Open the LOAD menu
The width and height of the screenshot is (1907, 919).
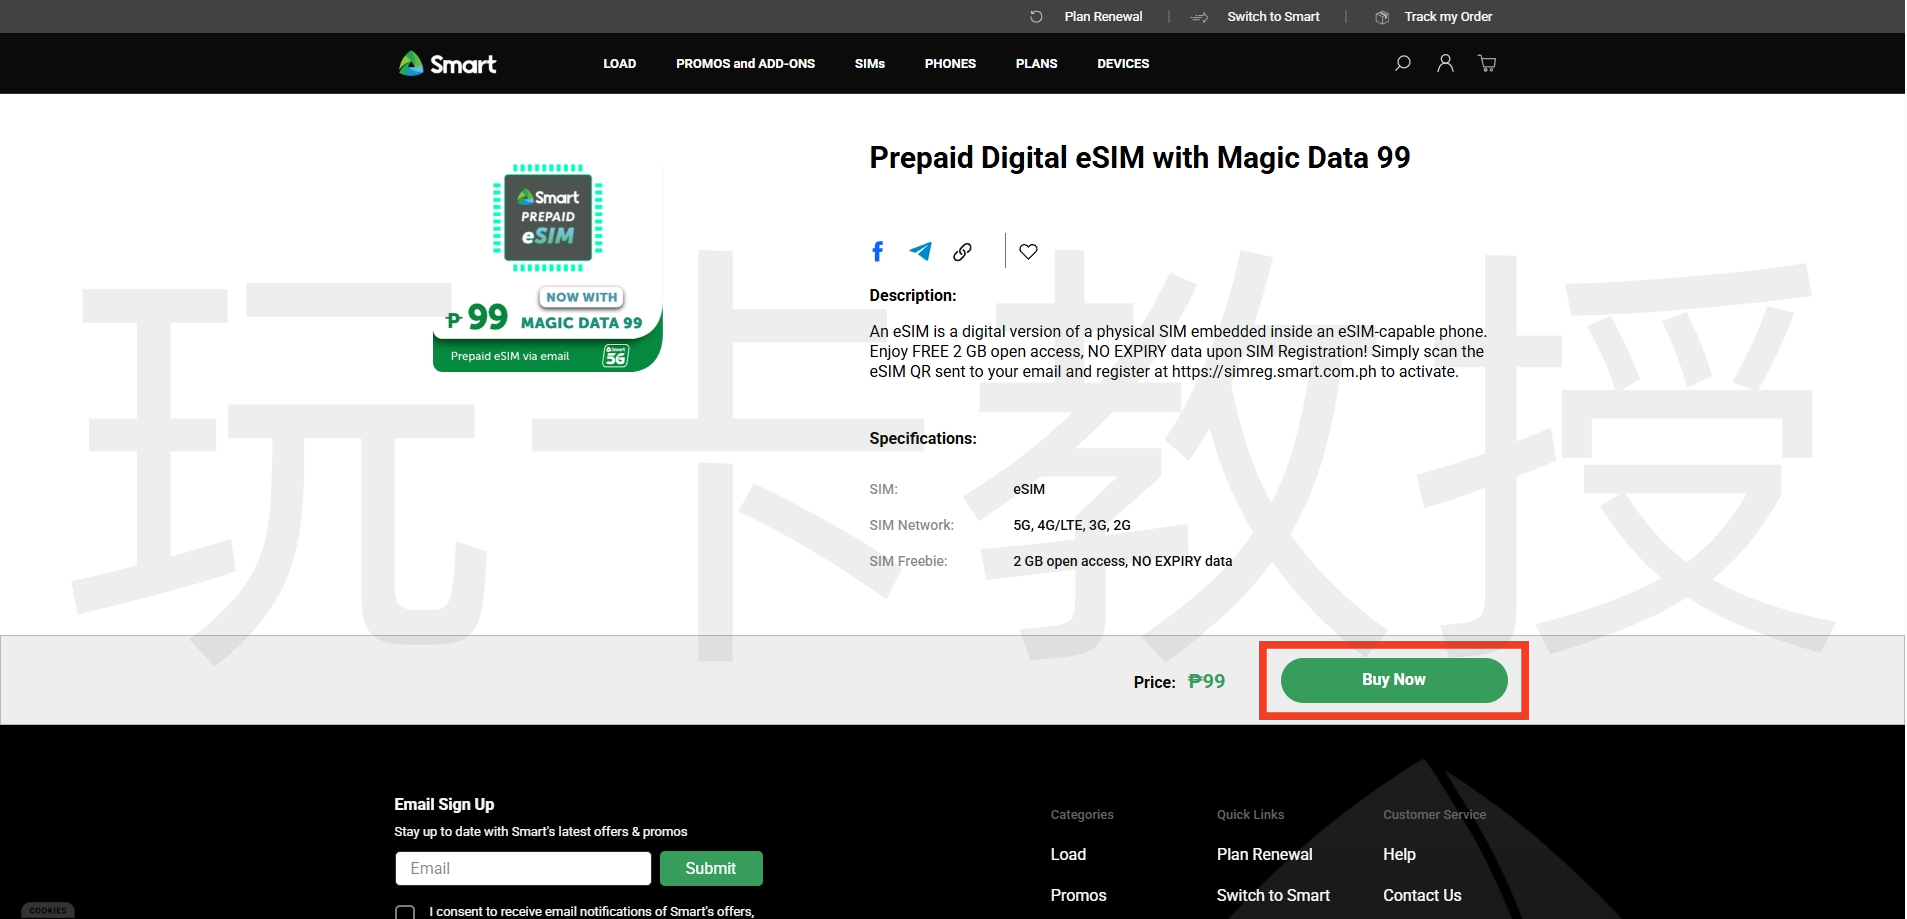click(619, 63)
